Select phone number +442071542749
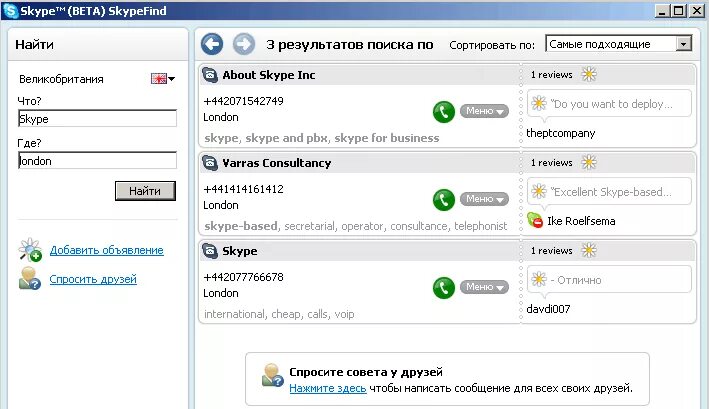This screenshot has width=709, height=409. (x=244, y=101)
